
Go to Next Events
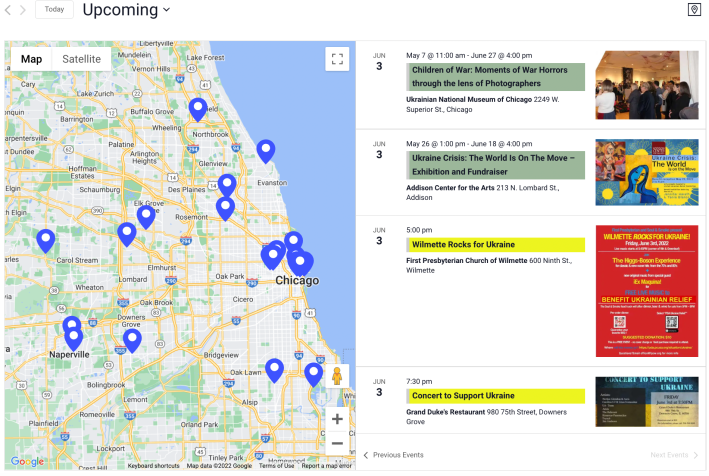tap(674, 455)
